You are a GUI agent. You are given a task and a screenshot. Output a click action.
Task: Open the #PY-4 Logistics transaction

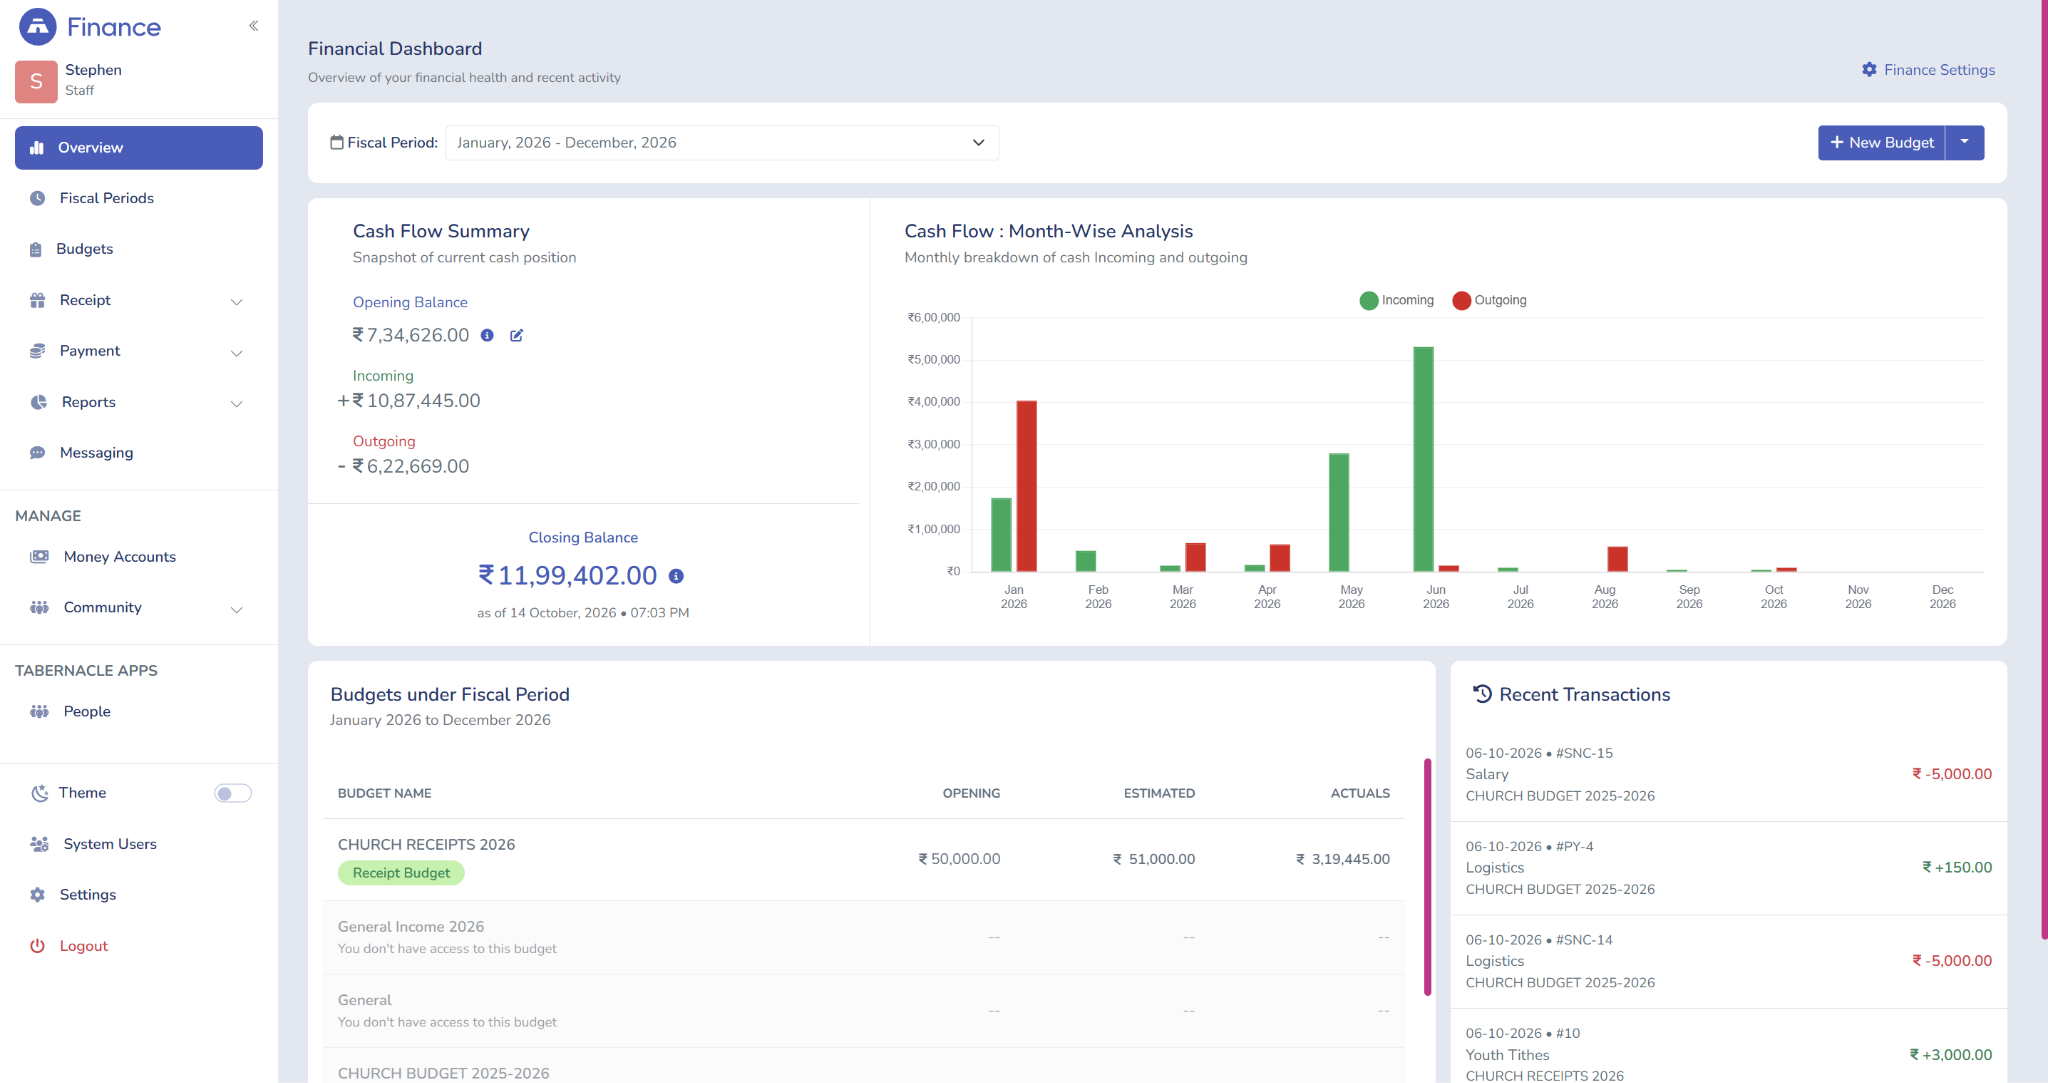(x=1728, y=868)
